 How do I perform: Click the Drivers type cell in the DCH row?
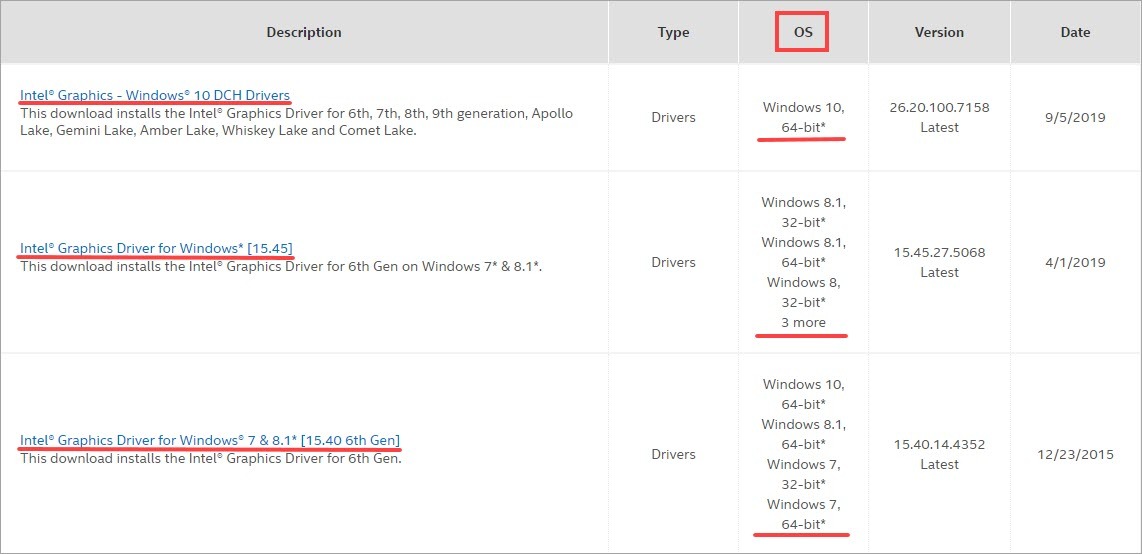673,117
